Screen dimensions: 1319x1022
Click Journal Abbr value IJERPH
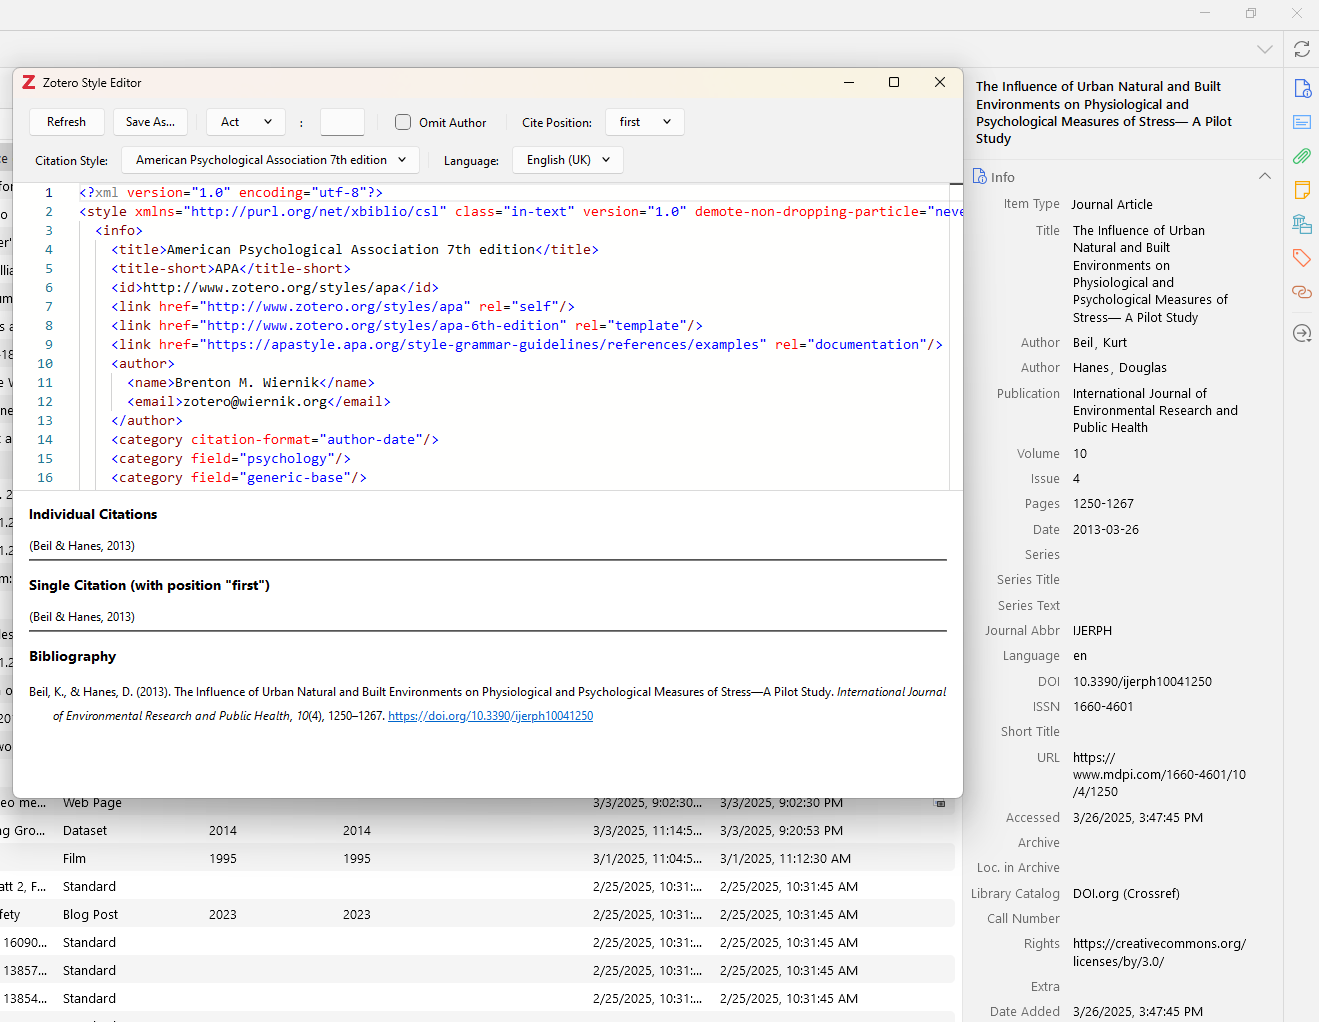point(1092,631)
